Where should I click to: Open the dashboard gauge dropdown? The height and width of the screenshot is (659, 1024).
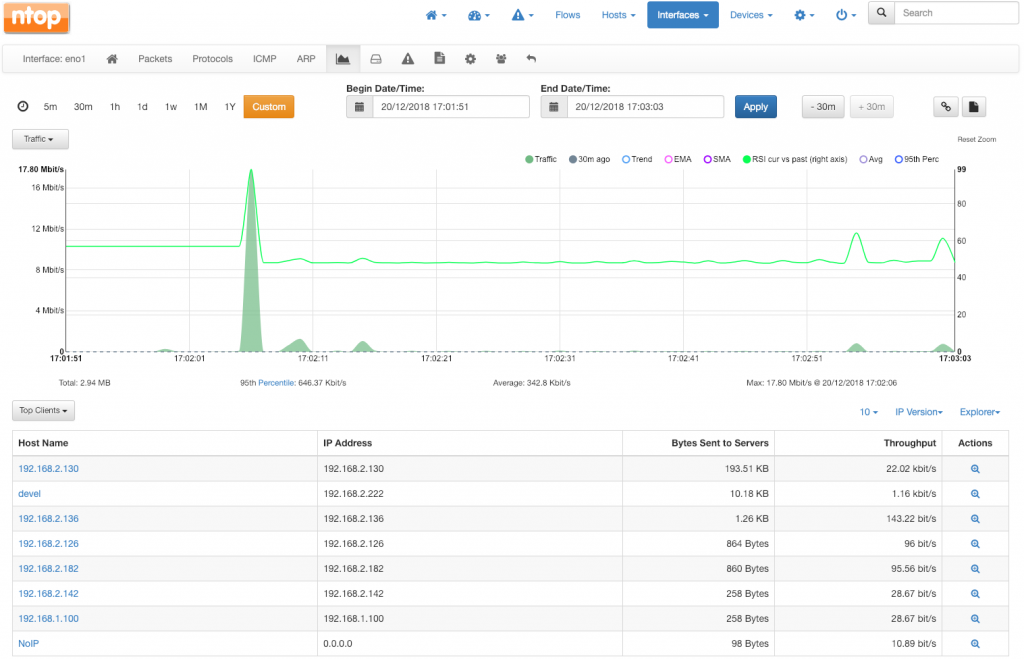pyautogui.click(x=479, y=15)
